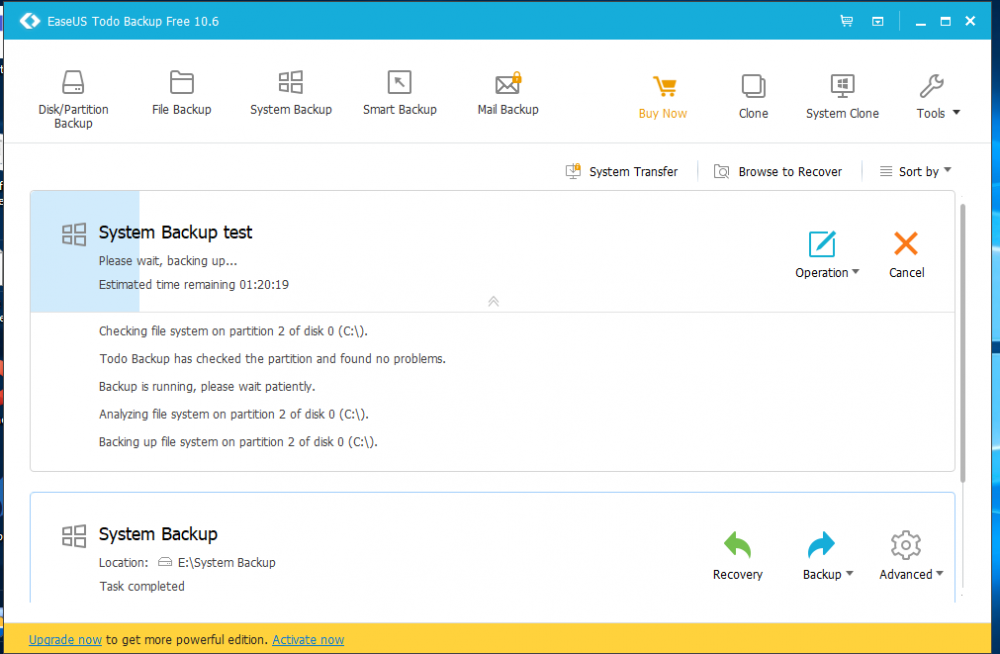Open Mail Backup
1000x654 pixels.
coord(508,93)
